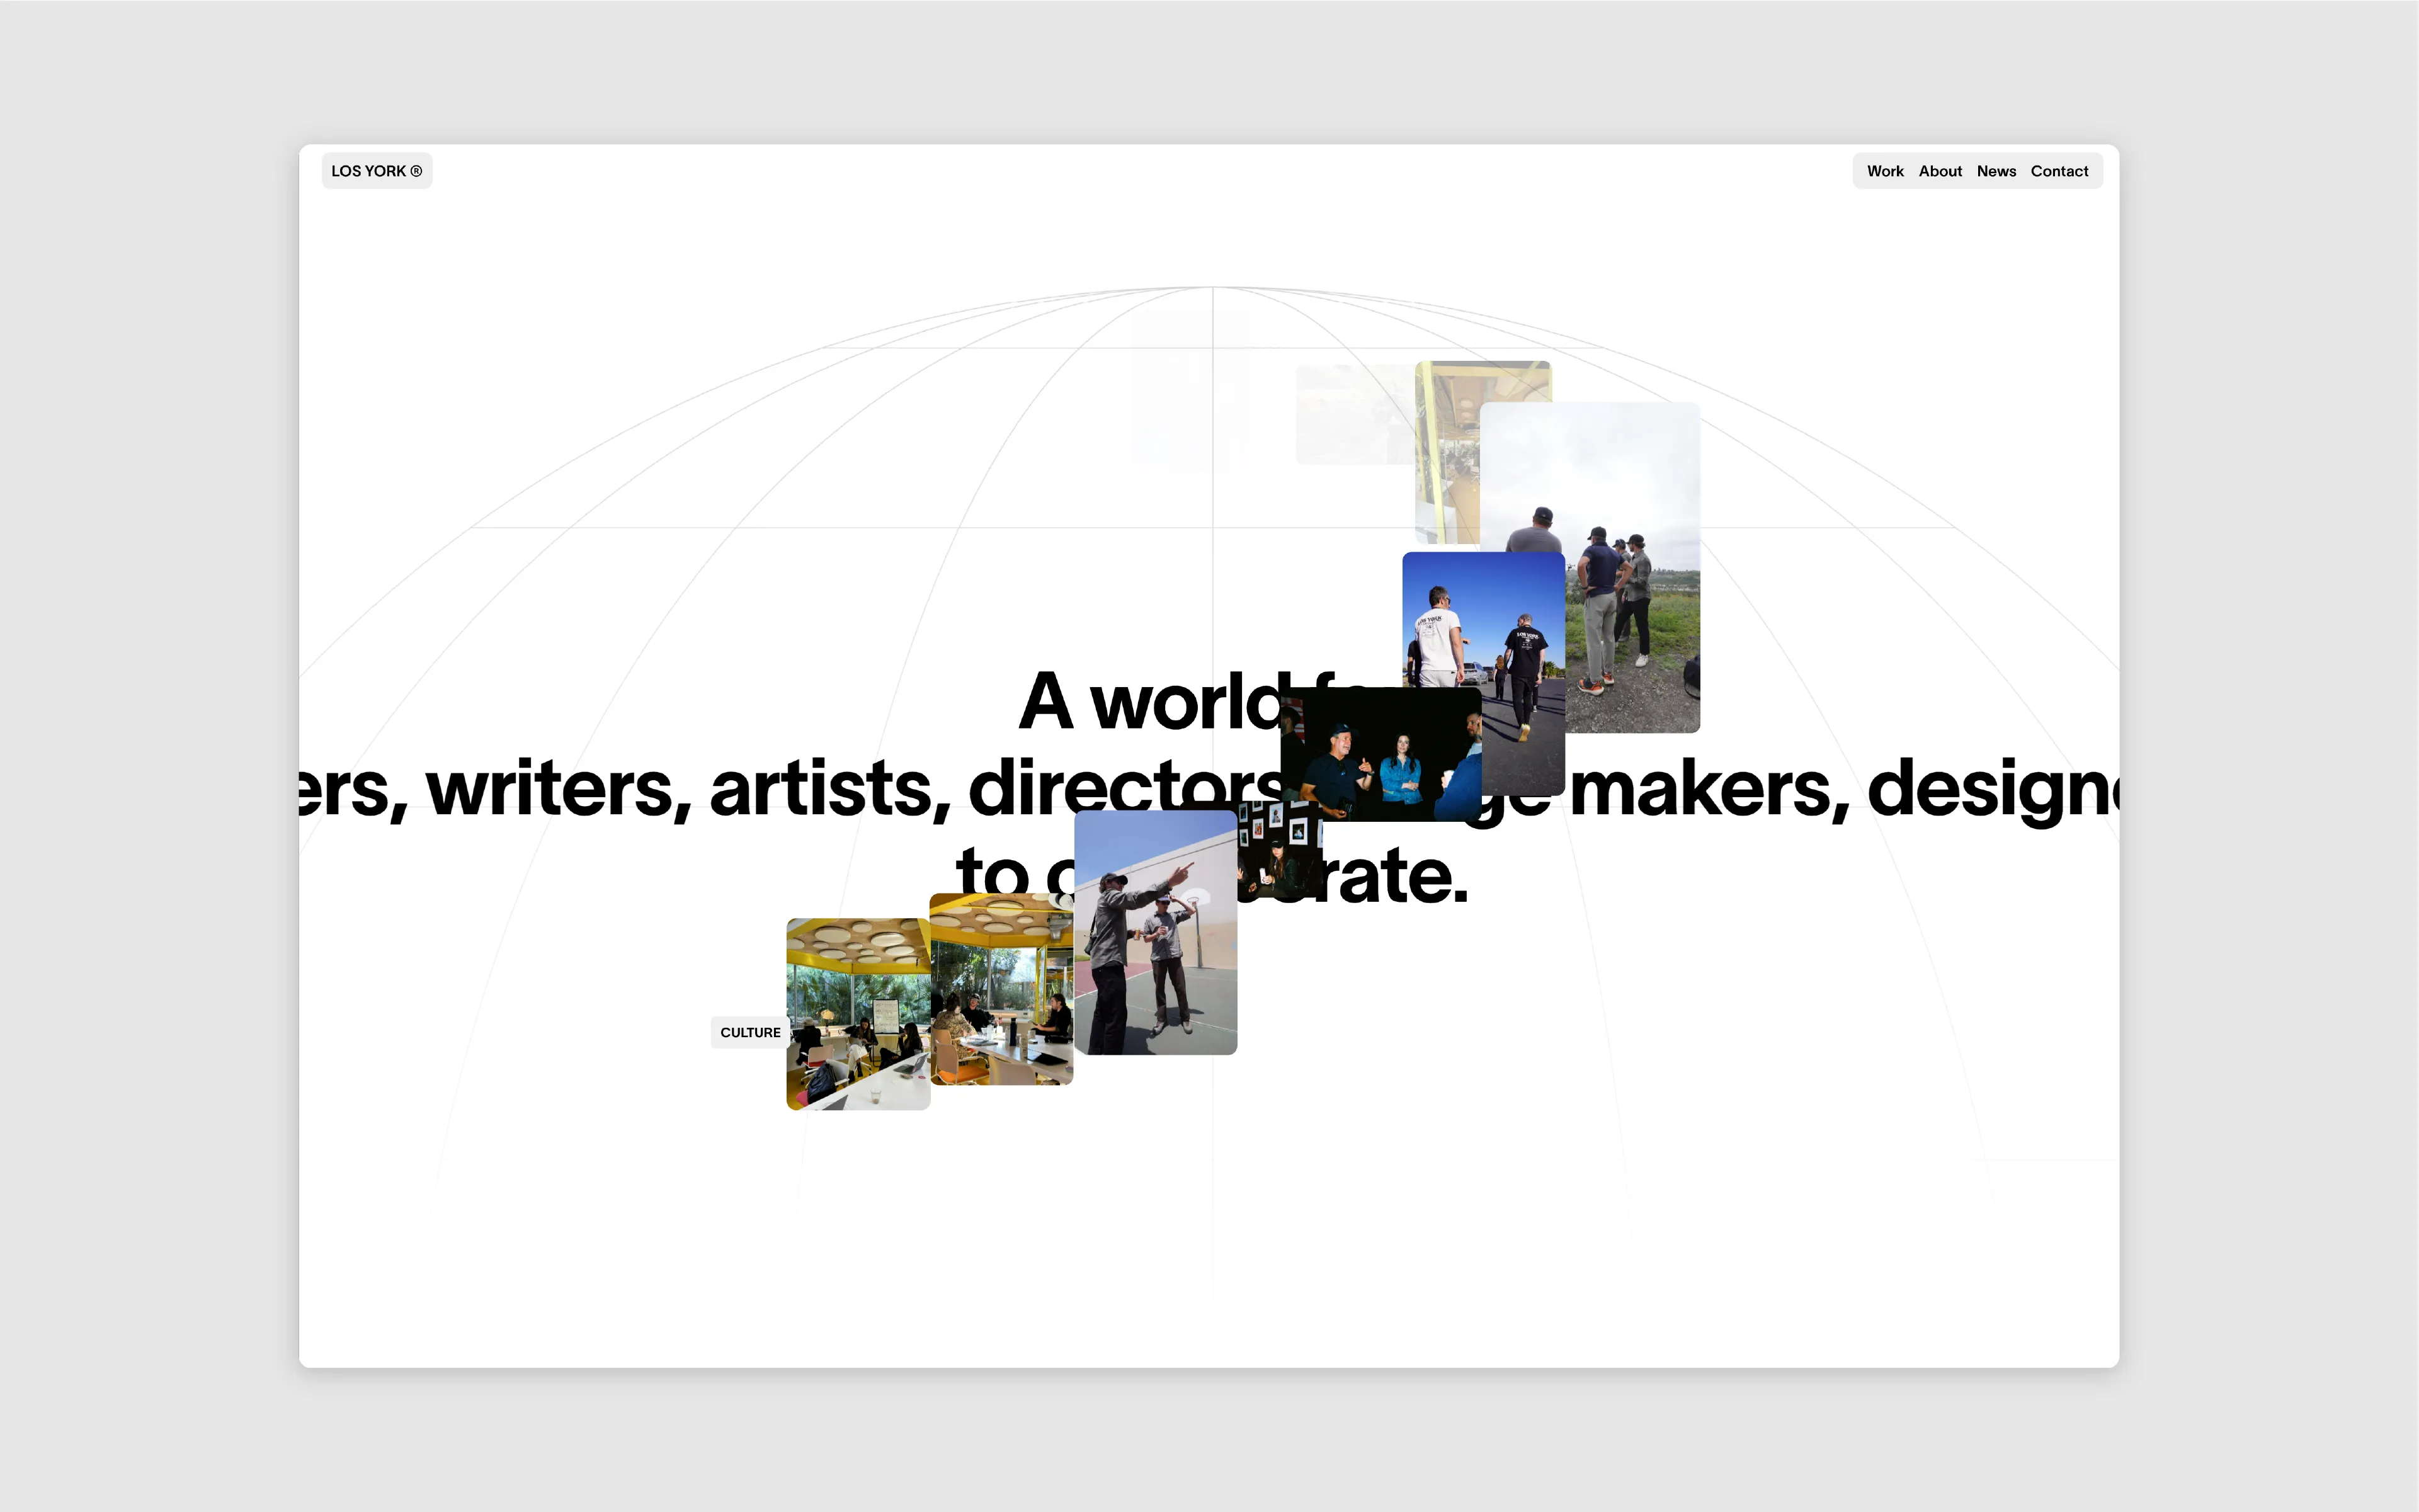Click the words 'makers, designe'
The image size is (2419, 1512).
(1843, 789)
